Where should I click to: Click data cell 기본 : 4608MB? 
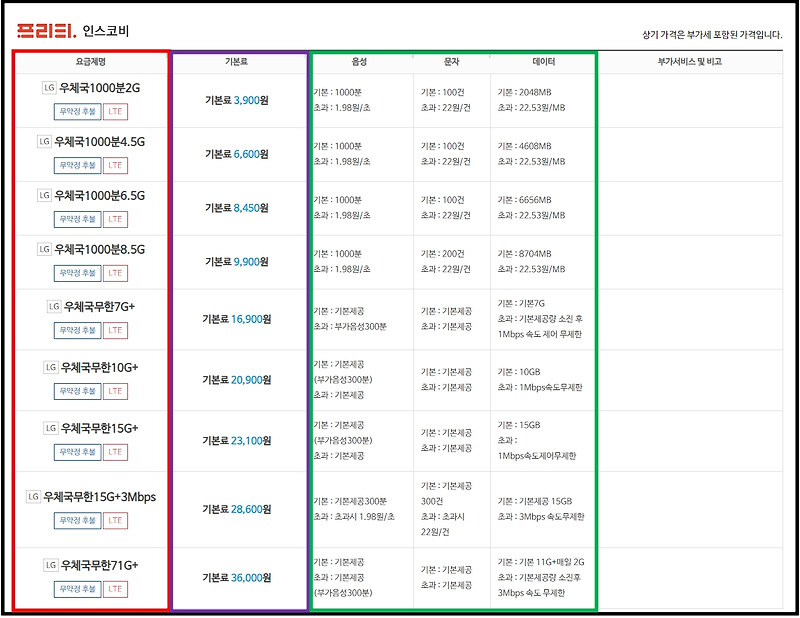[x=524, y=146]
